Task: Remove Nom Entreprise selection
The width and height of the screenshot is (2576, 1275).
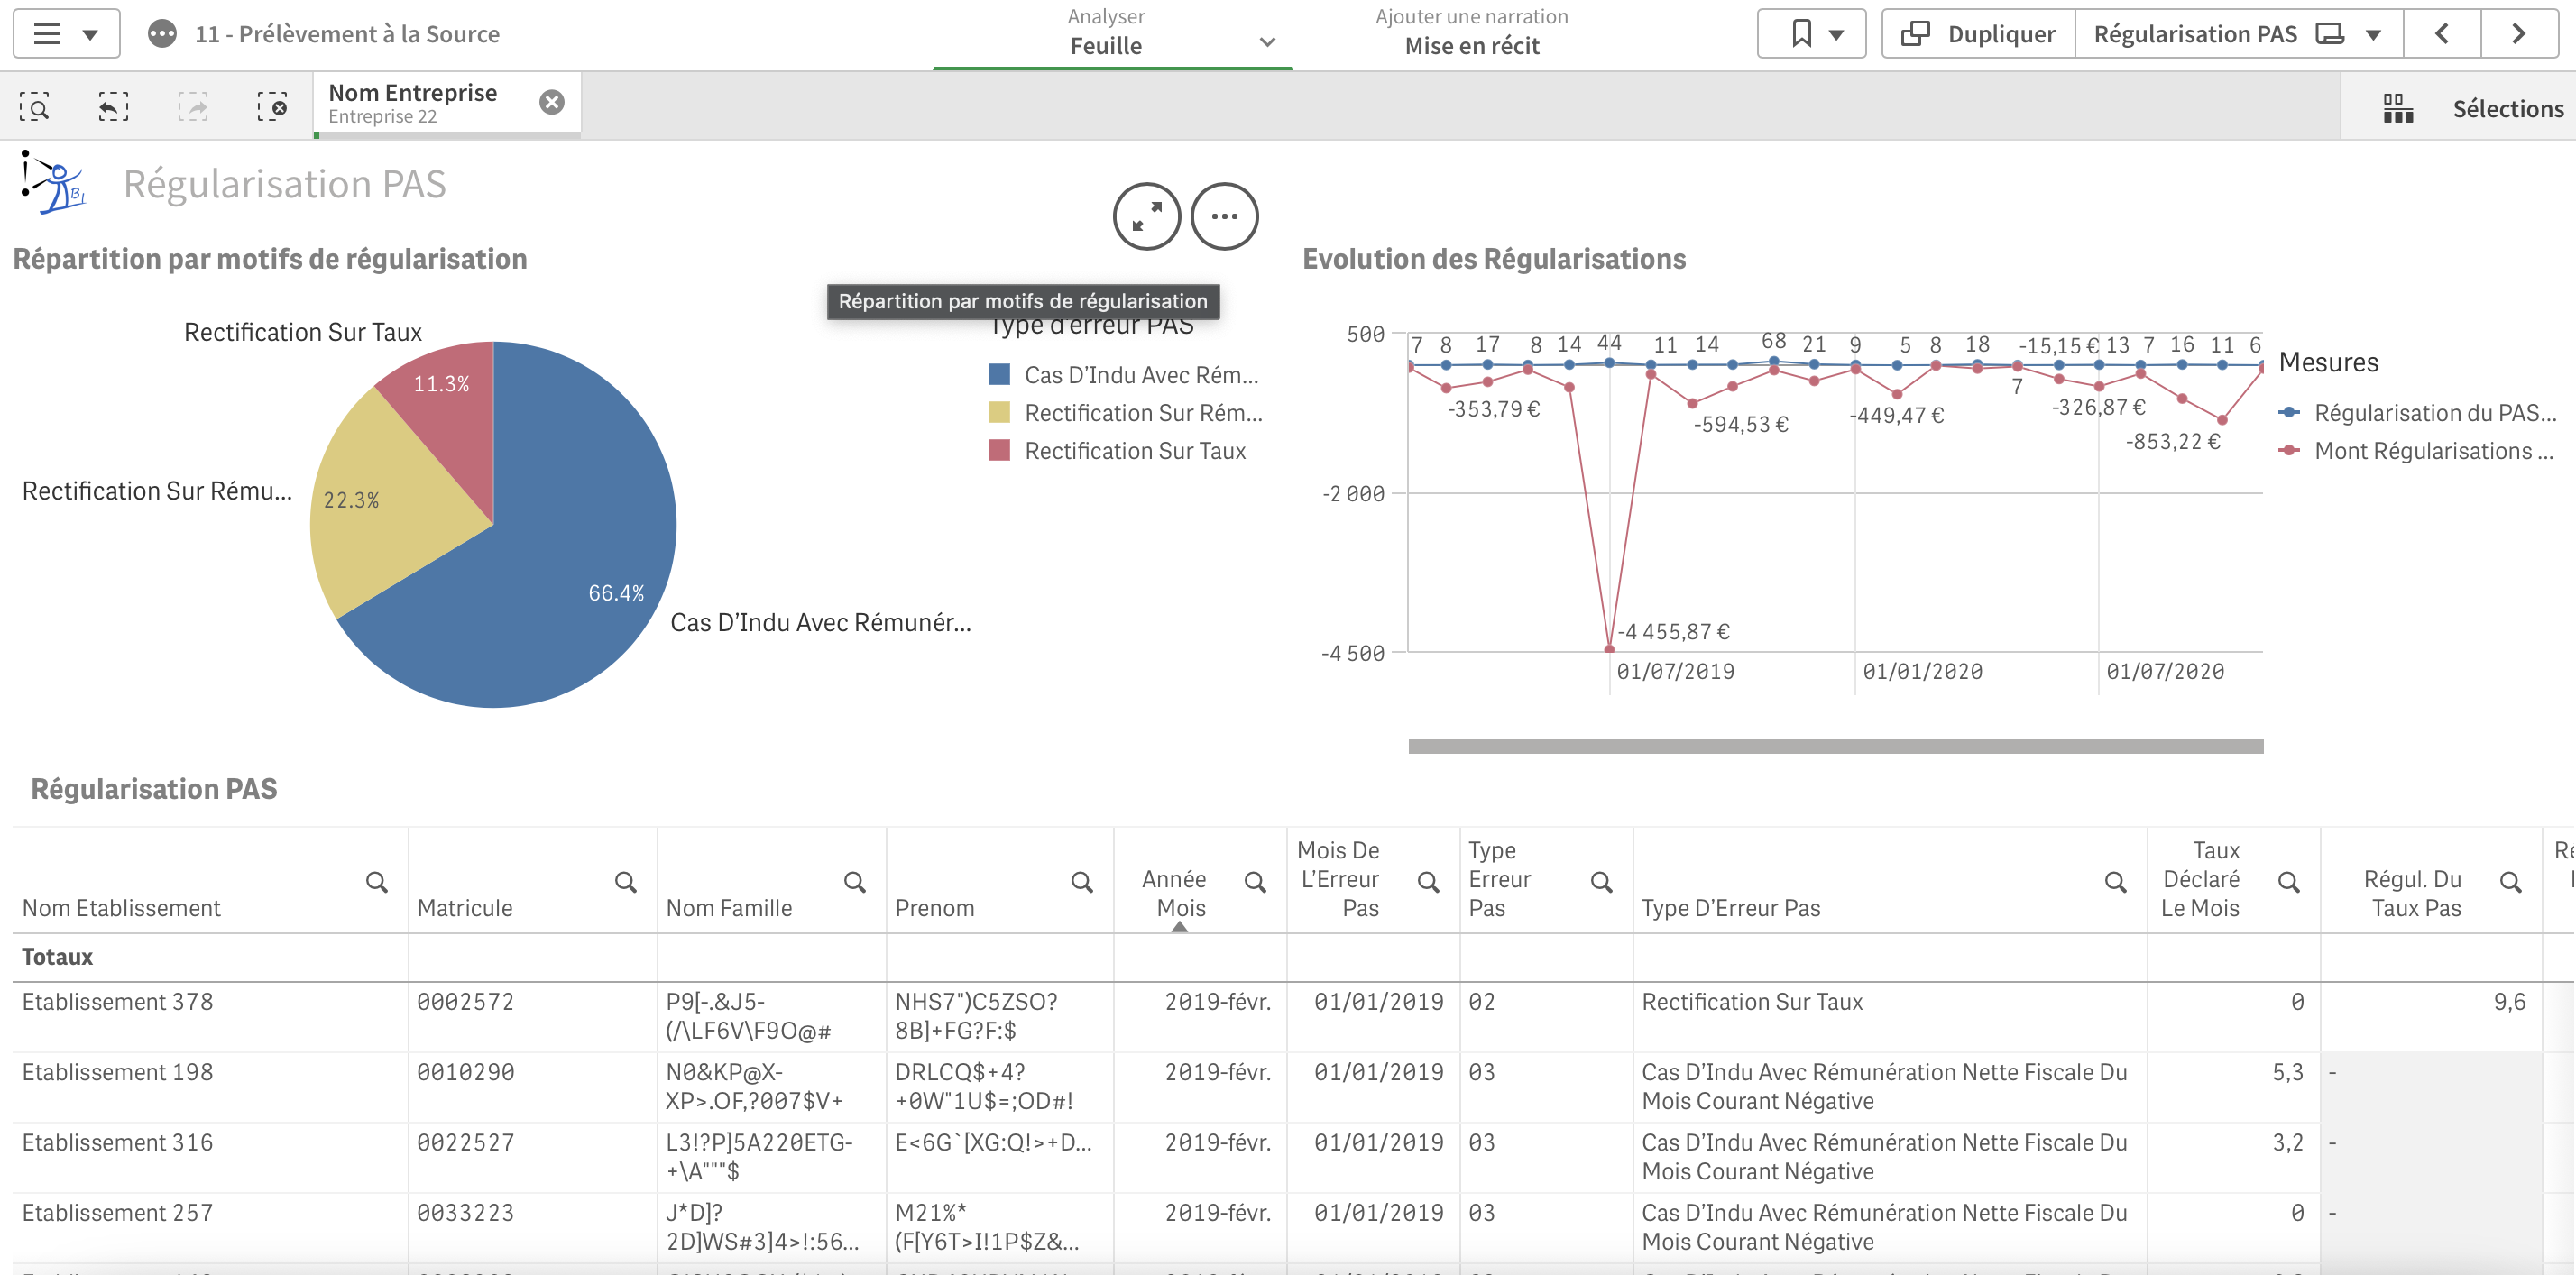Action: coord(551,102)
